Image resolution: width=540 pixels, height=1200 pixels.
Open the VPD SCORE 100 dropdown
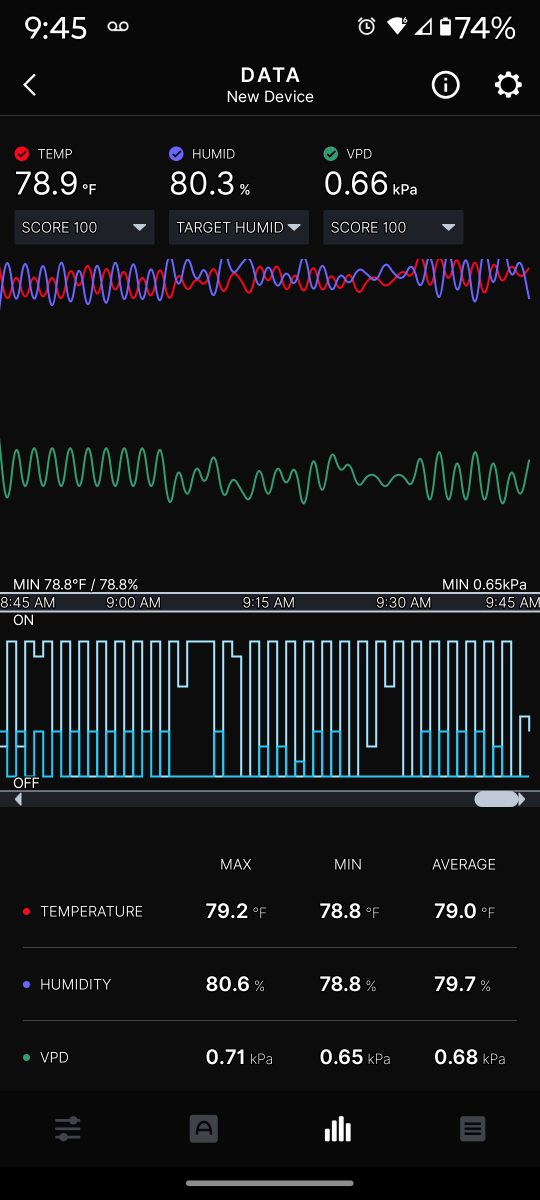click(x=393, y=227)
